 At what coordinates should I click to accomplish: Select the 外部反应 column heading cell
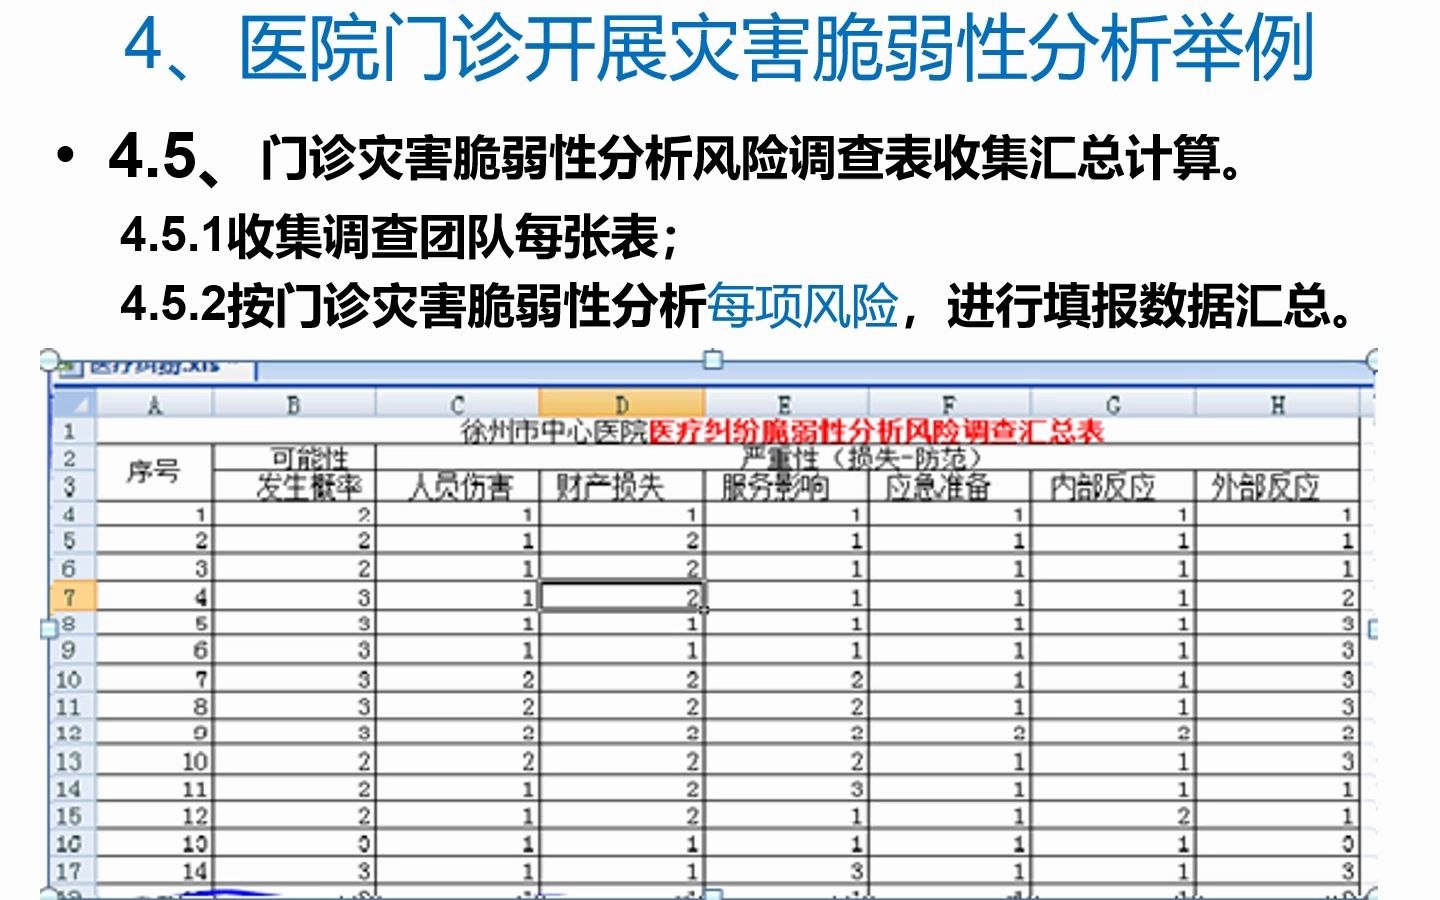pyautogui.click(x=1277, y=487)
